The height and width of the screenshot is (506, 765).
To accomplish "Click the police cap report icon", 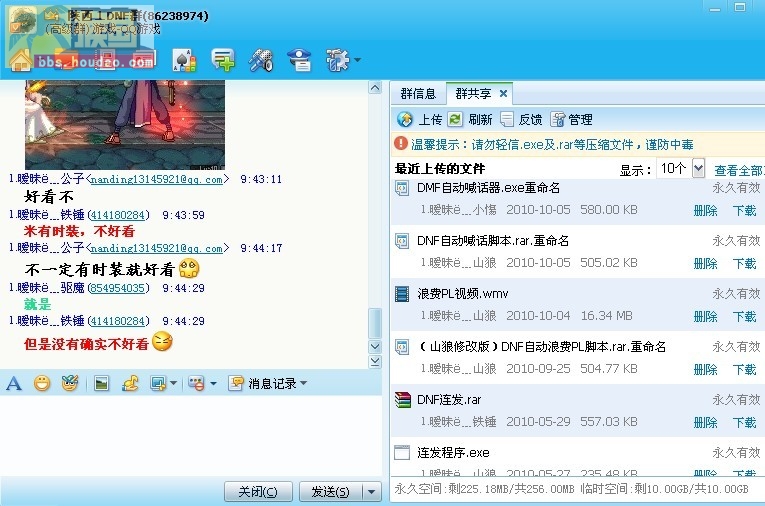I will [x=299, y=61].
